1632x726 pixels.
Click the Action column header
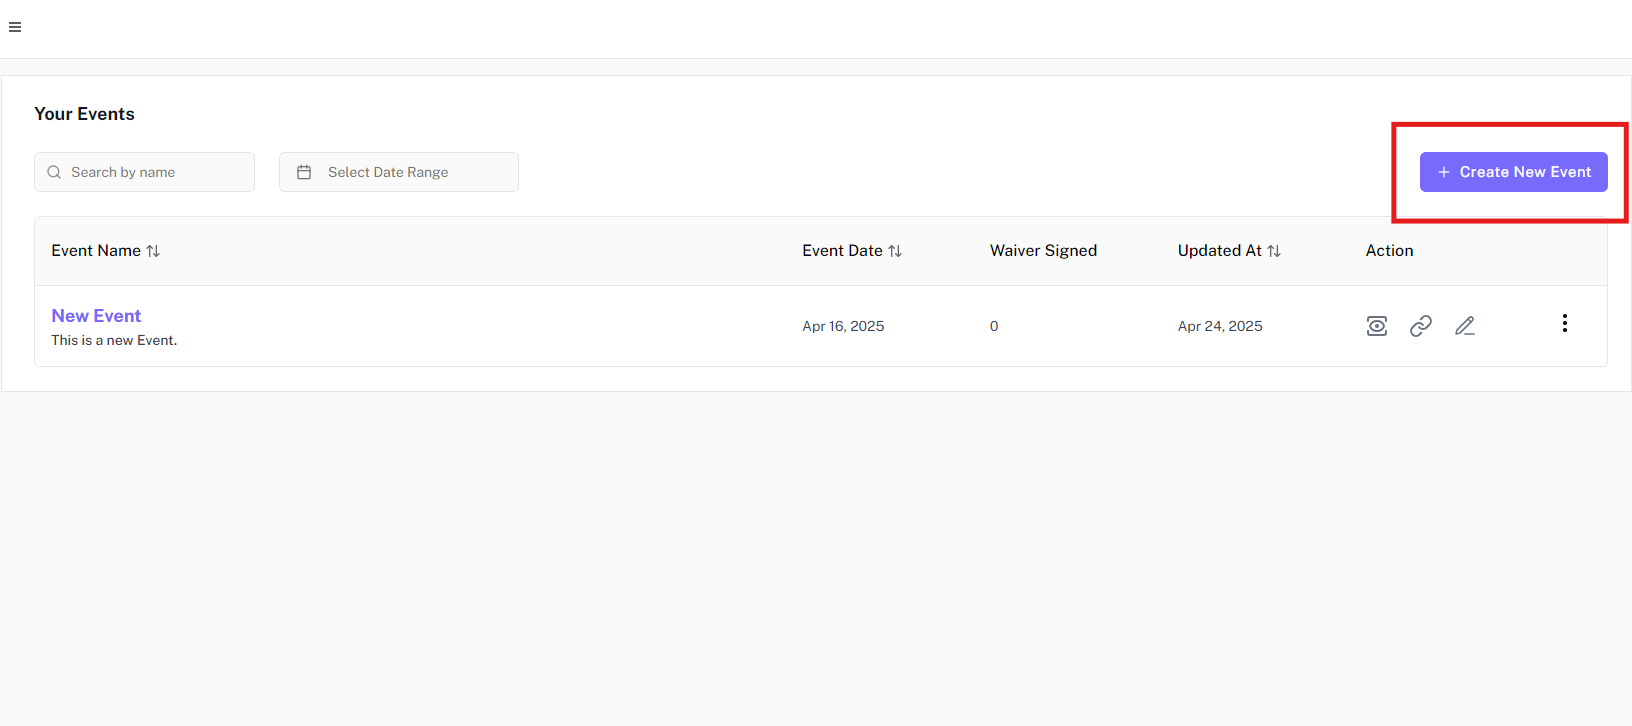pos(1389,251)
